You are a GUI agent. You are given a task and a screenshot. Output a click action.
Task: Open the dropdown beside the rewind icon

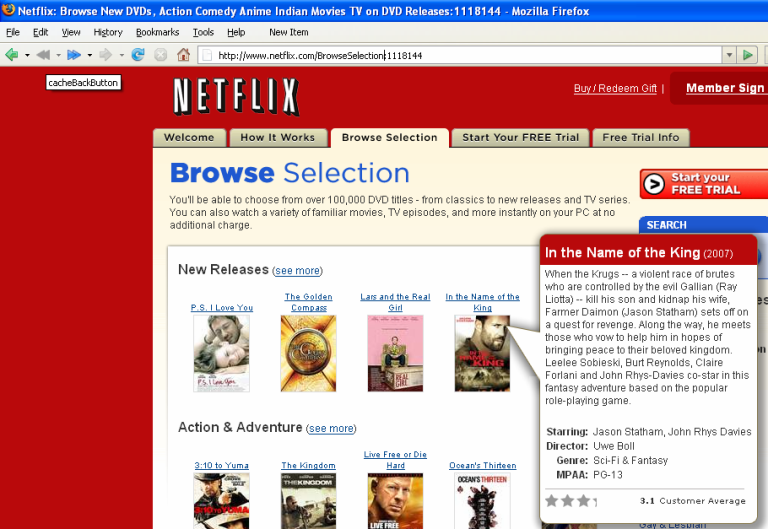pos(58,55)
